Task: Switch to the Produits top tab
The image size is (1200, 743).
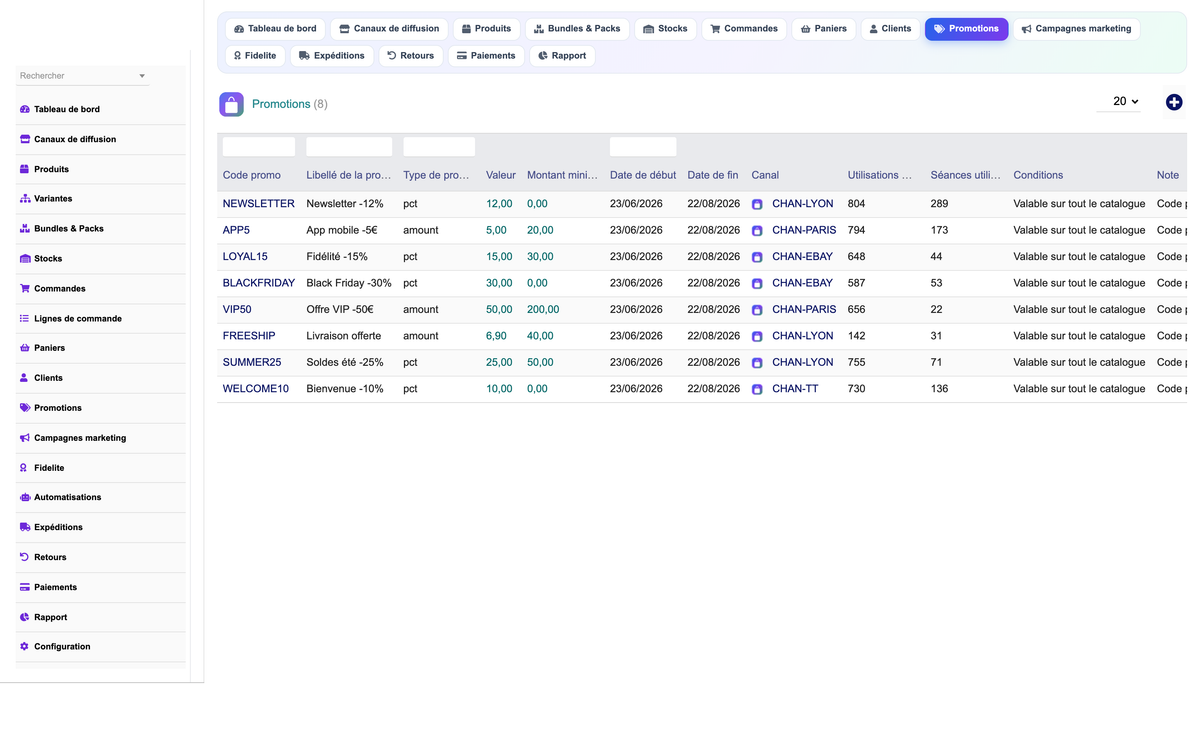Action: click(x=486, y=29)
